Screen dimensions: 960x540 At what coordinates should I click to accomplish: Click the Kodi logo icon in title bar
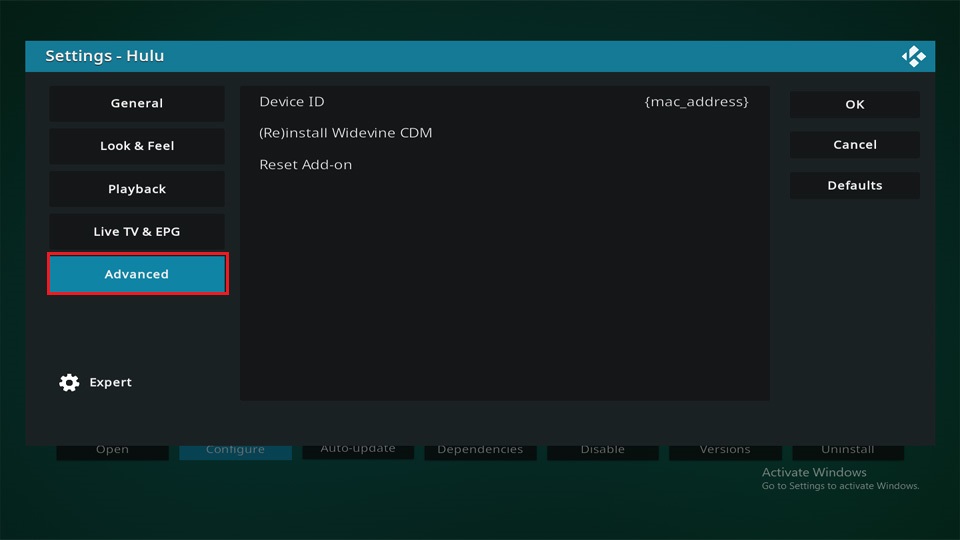click(913, 56)
